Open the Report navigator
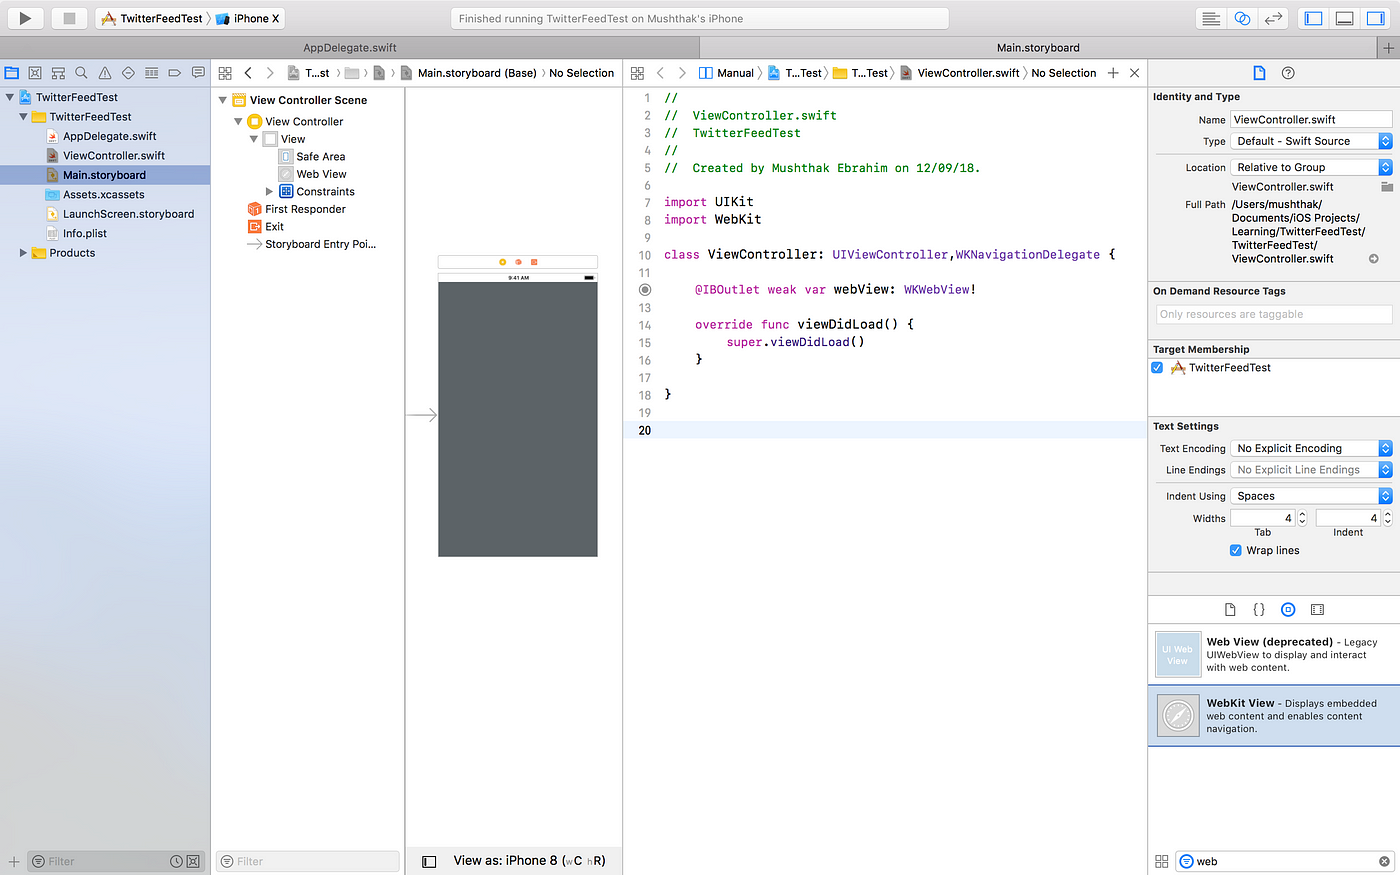Screen dimensions: 1400x875 coord(198,73)
